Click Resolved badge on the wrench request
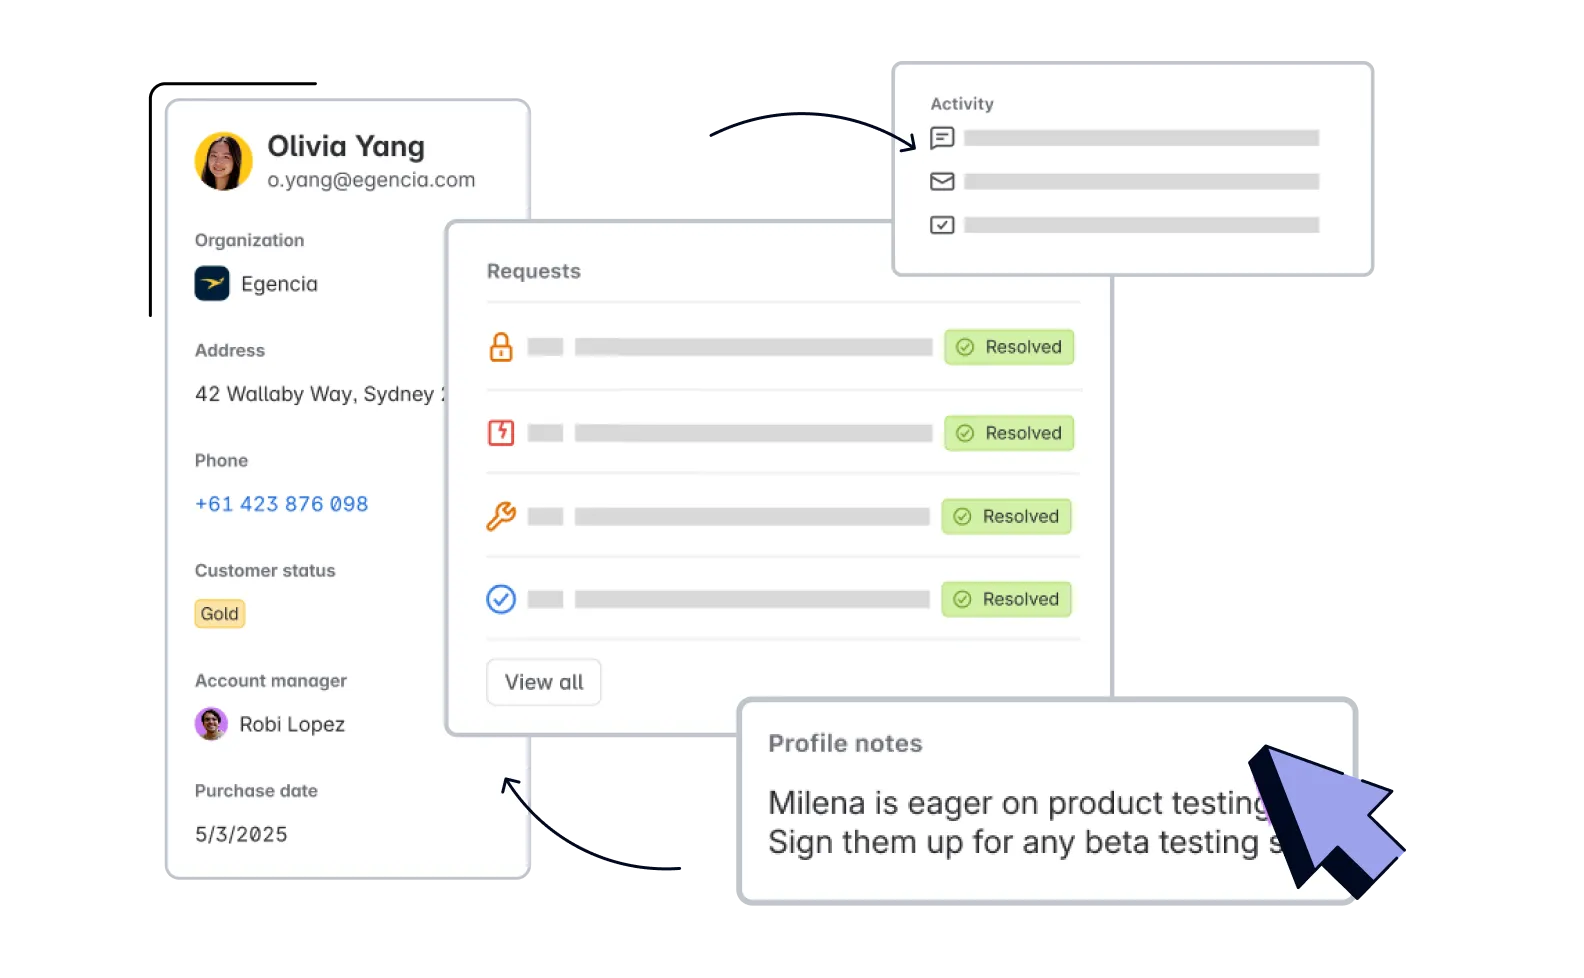Image resolution: width=1584 pixels, height=978 pixels. pyautogui.click(x=1006, y=516)
